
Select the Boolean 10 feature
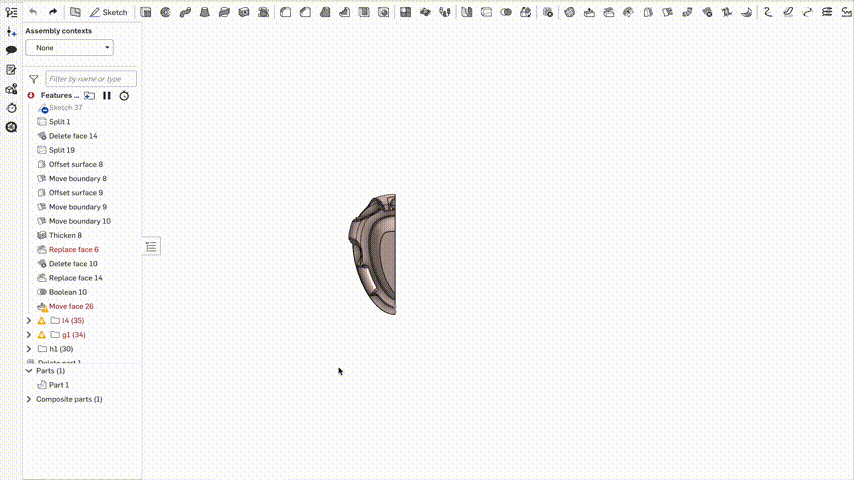pyautogui.click(x=68, y=292)
